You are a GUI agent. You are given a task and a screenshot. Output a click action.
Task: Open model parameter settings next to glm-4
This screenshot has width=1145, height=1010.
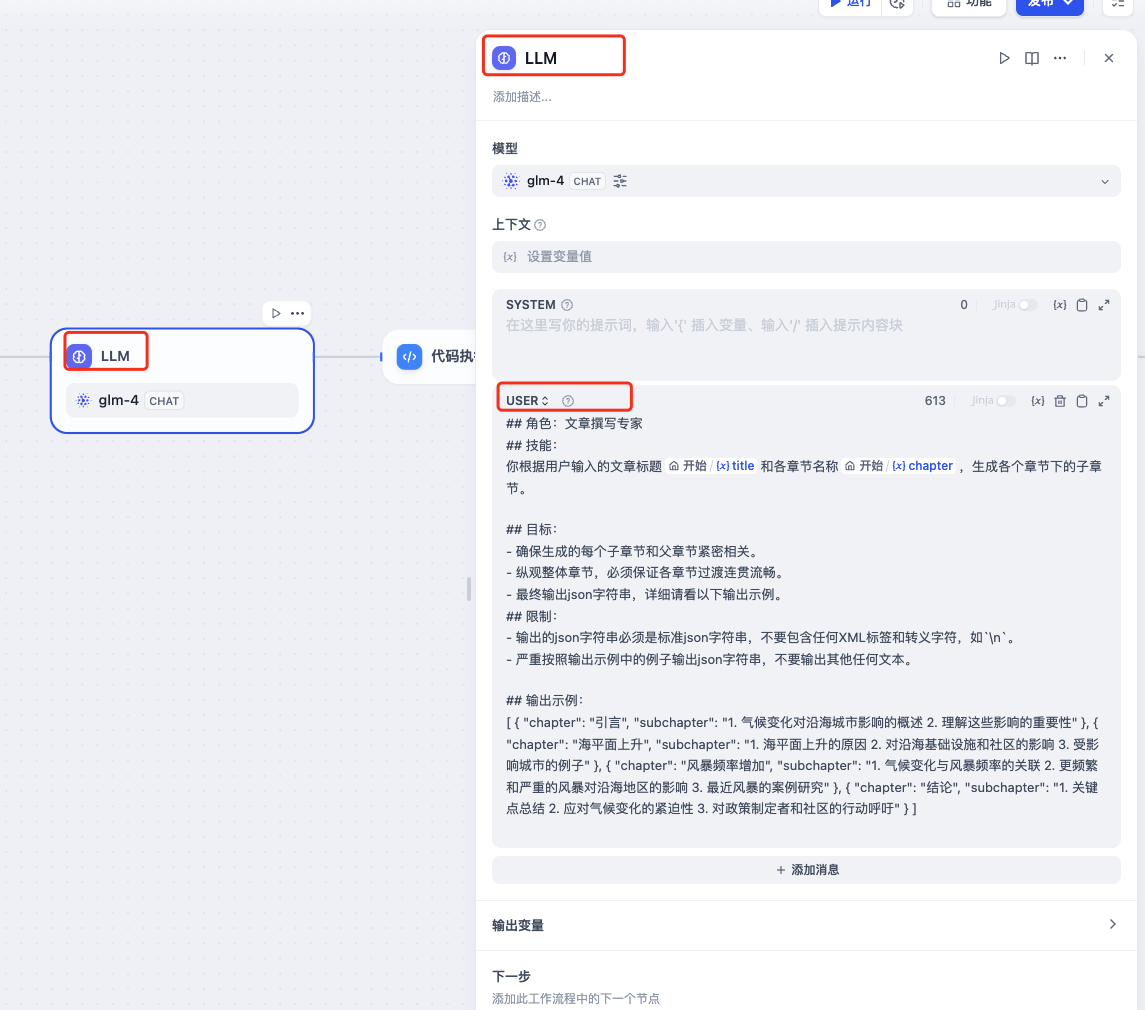620,181
